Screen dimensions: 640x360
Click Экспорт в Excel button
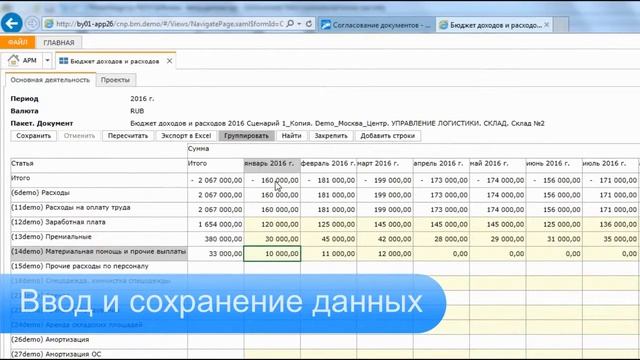[186, 136]
